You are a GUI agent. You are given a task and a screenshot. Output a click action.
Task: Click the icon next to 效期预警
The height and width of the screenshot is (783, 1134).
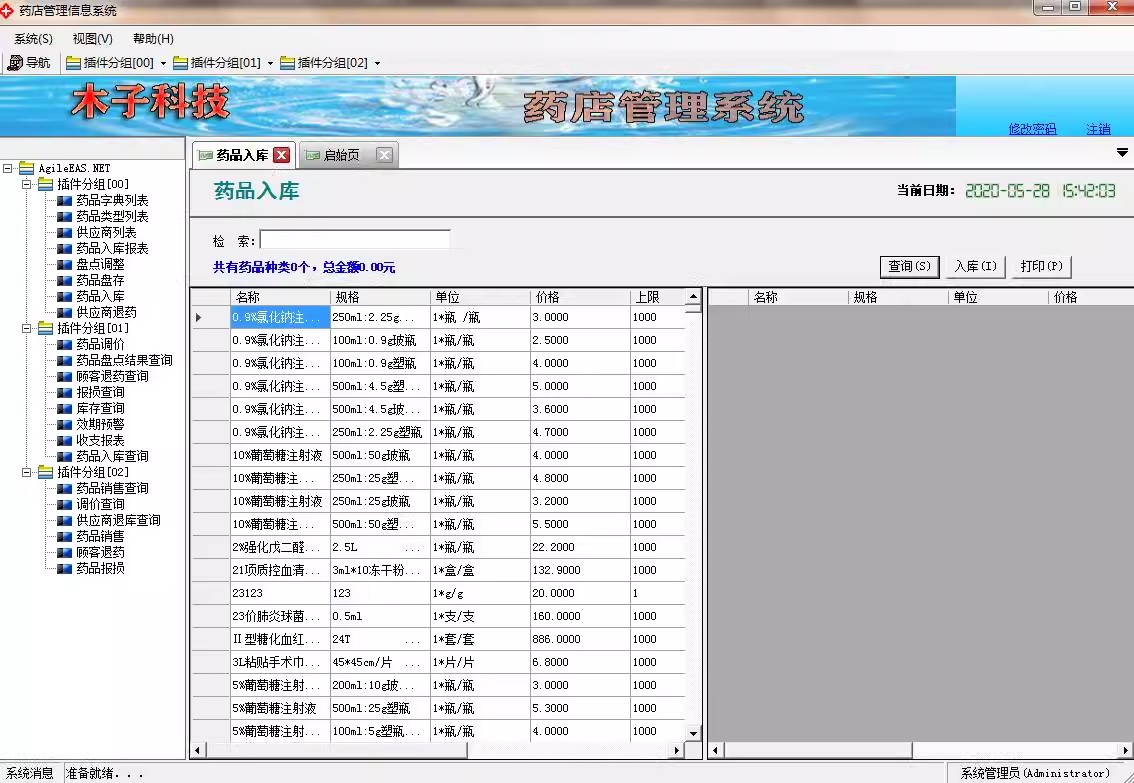click(64, 424)
